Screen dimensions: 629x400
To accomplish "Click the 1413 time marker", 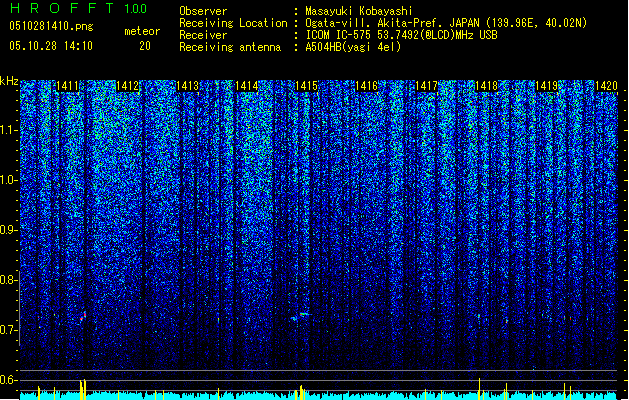I will 187,86.
